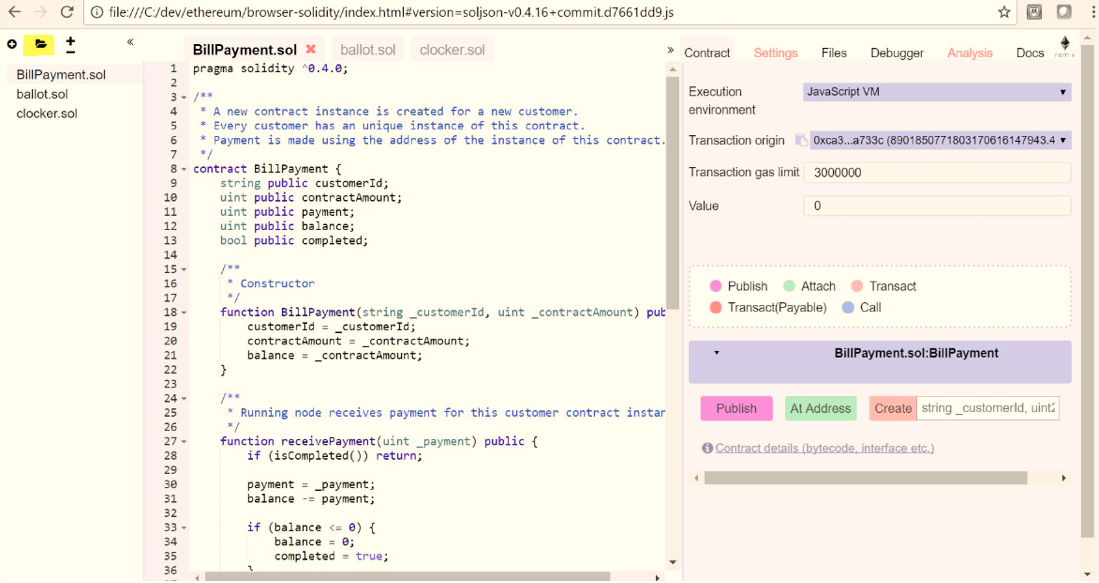Close the BillPayment.sol tab with red X
The width and height of the screenshot is (1099, 583).
coord(311,50)
